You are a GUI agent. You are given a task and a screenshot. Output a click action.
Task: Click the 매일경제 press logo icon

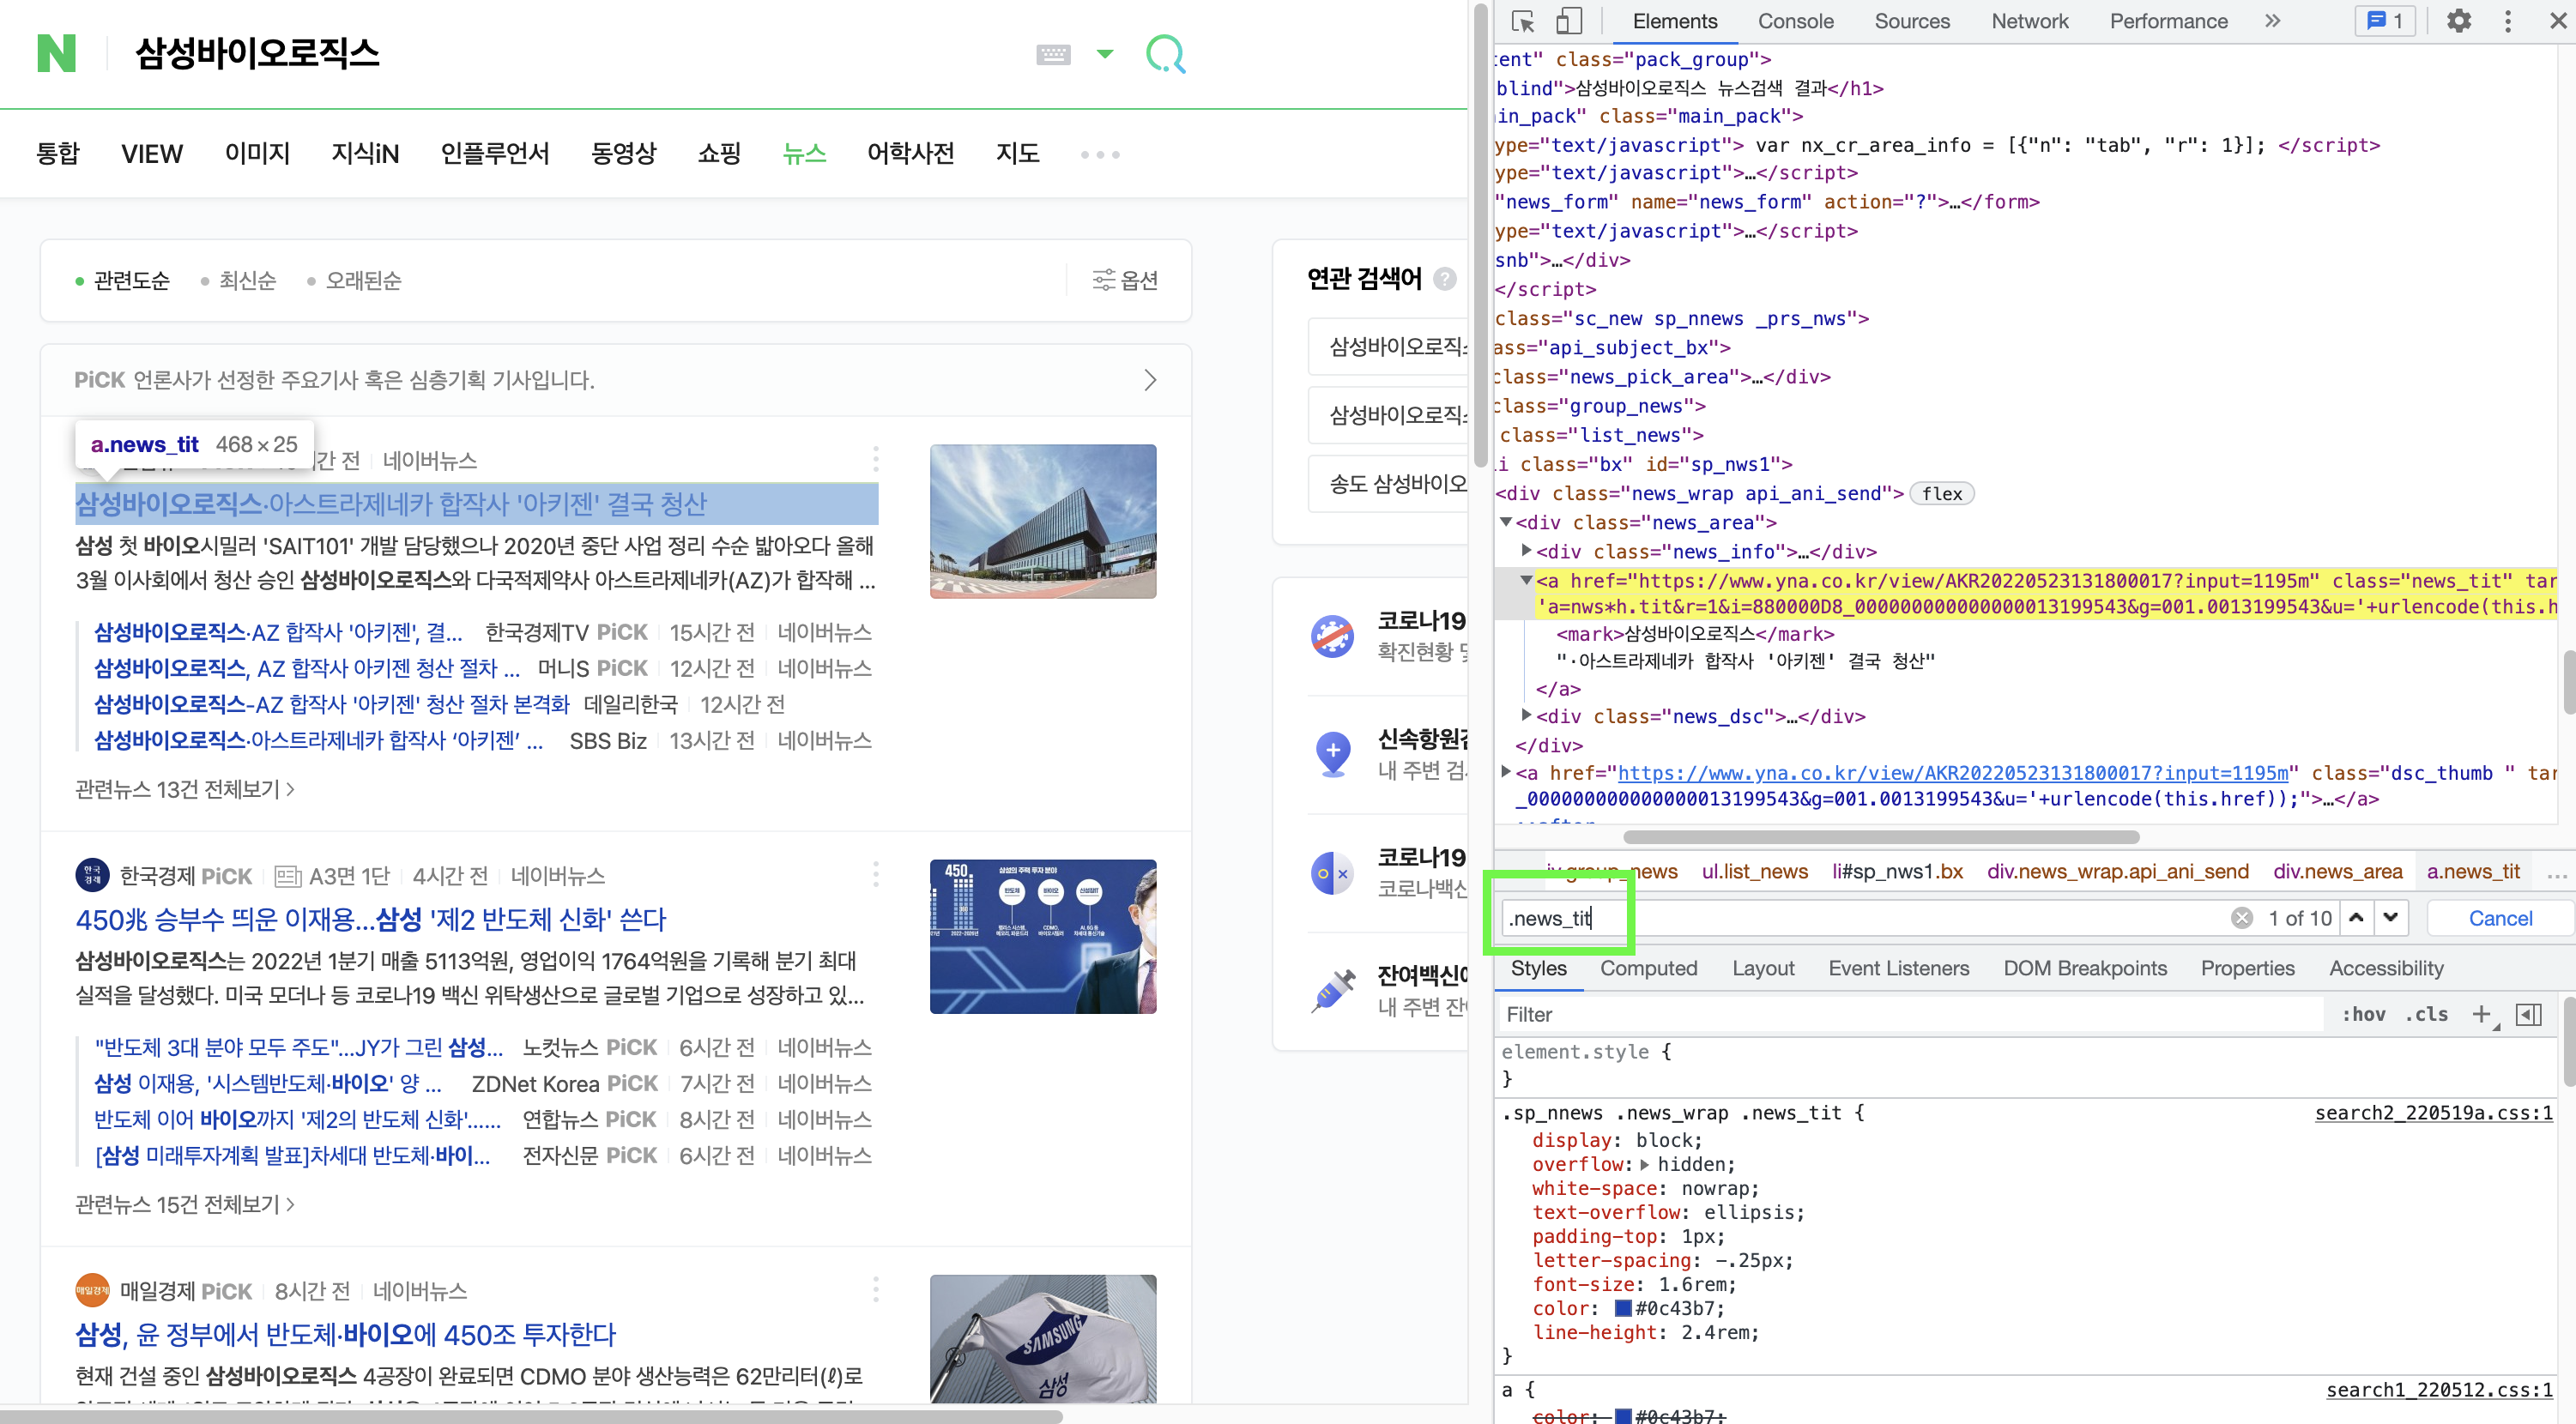(x=93, y=1291)
